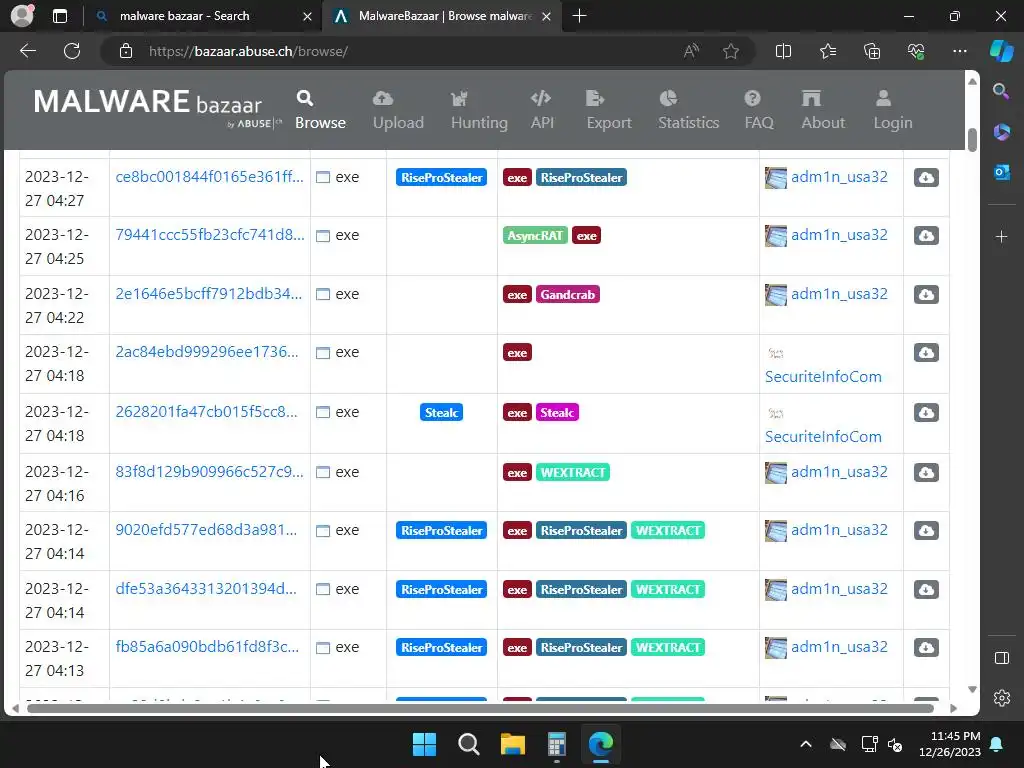Open hash 9020efd577ed68d3a981 link
Viewport: 1024px width, 768px height.
click(206, 530)
